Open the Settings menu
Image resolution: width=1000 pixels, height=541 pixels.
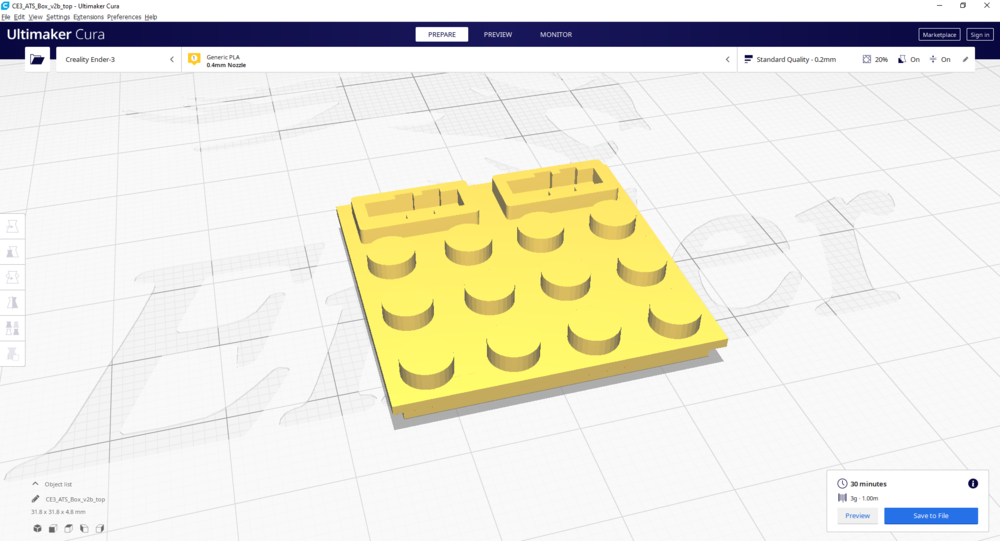(x=57, y=17)
